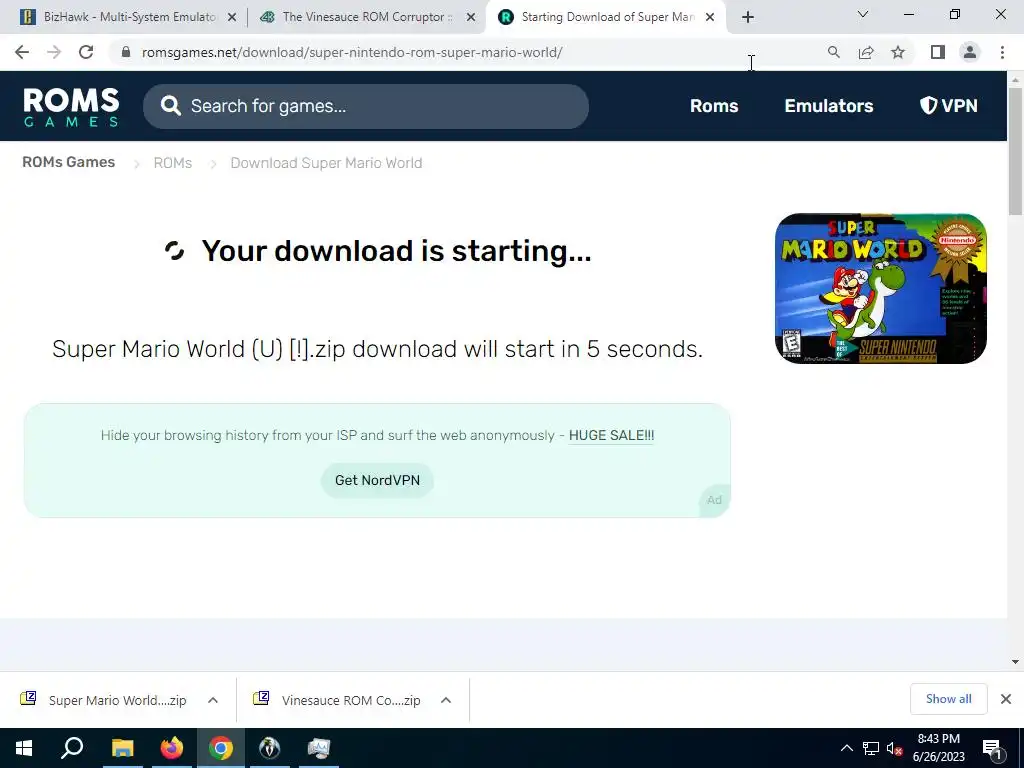
Task: Click Download Super Mario World breadcrumb
Action: [x=326, y=163]
